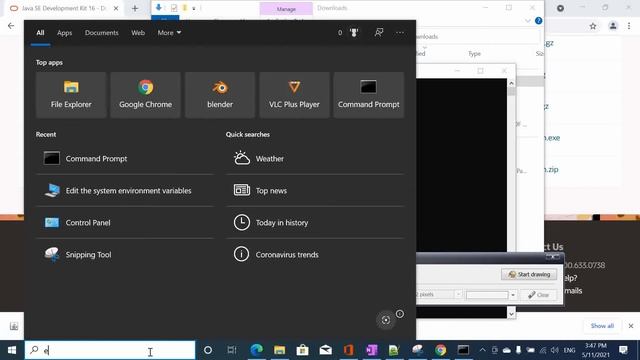Show hidden system tray icons
The height and width of the screenshot is (360, 640).
coord(482,350)
